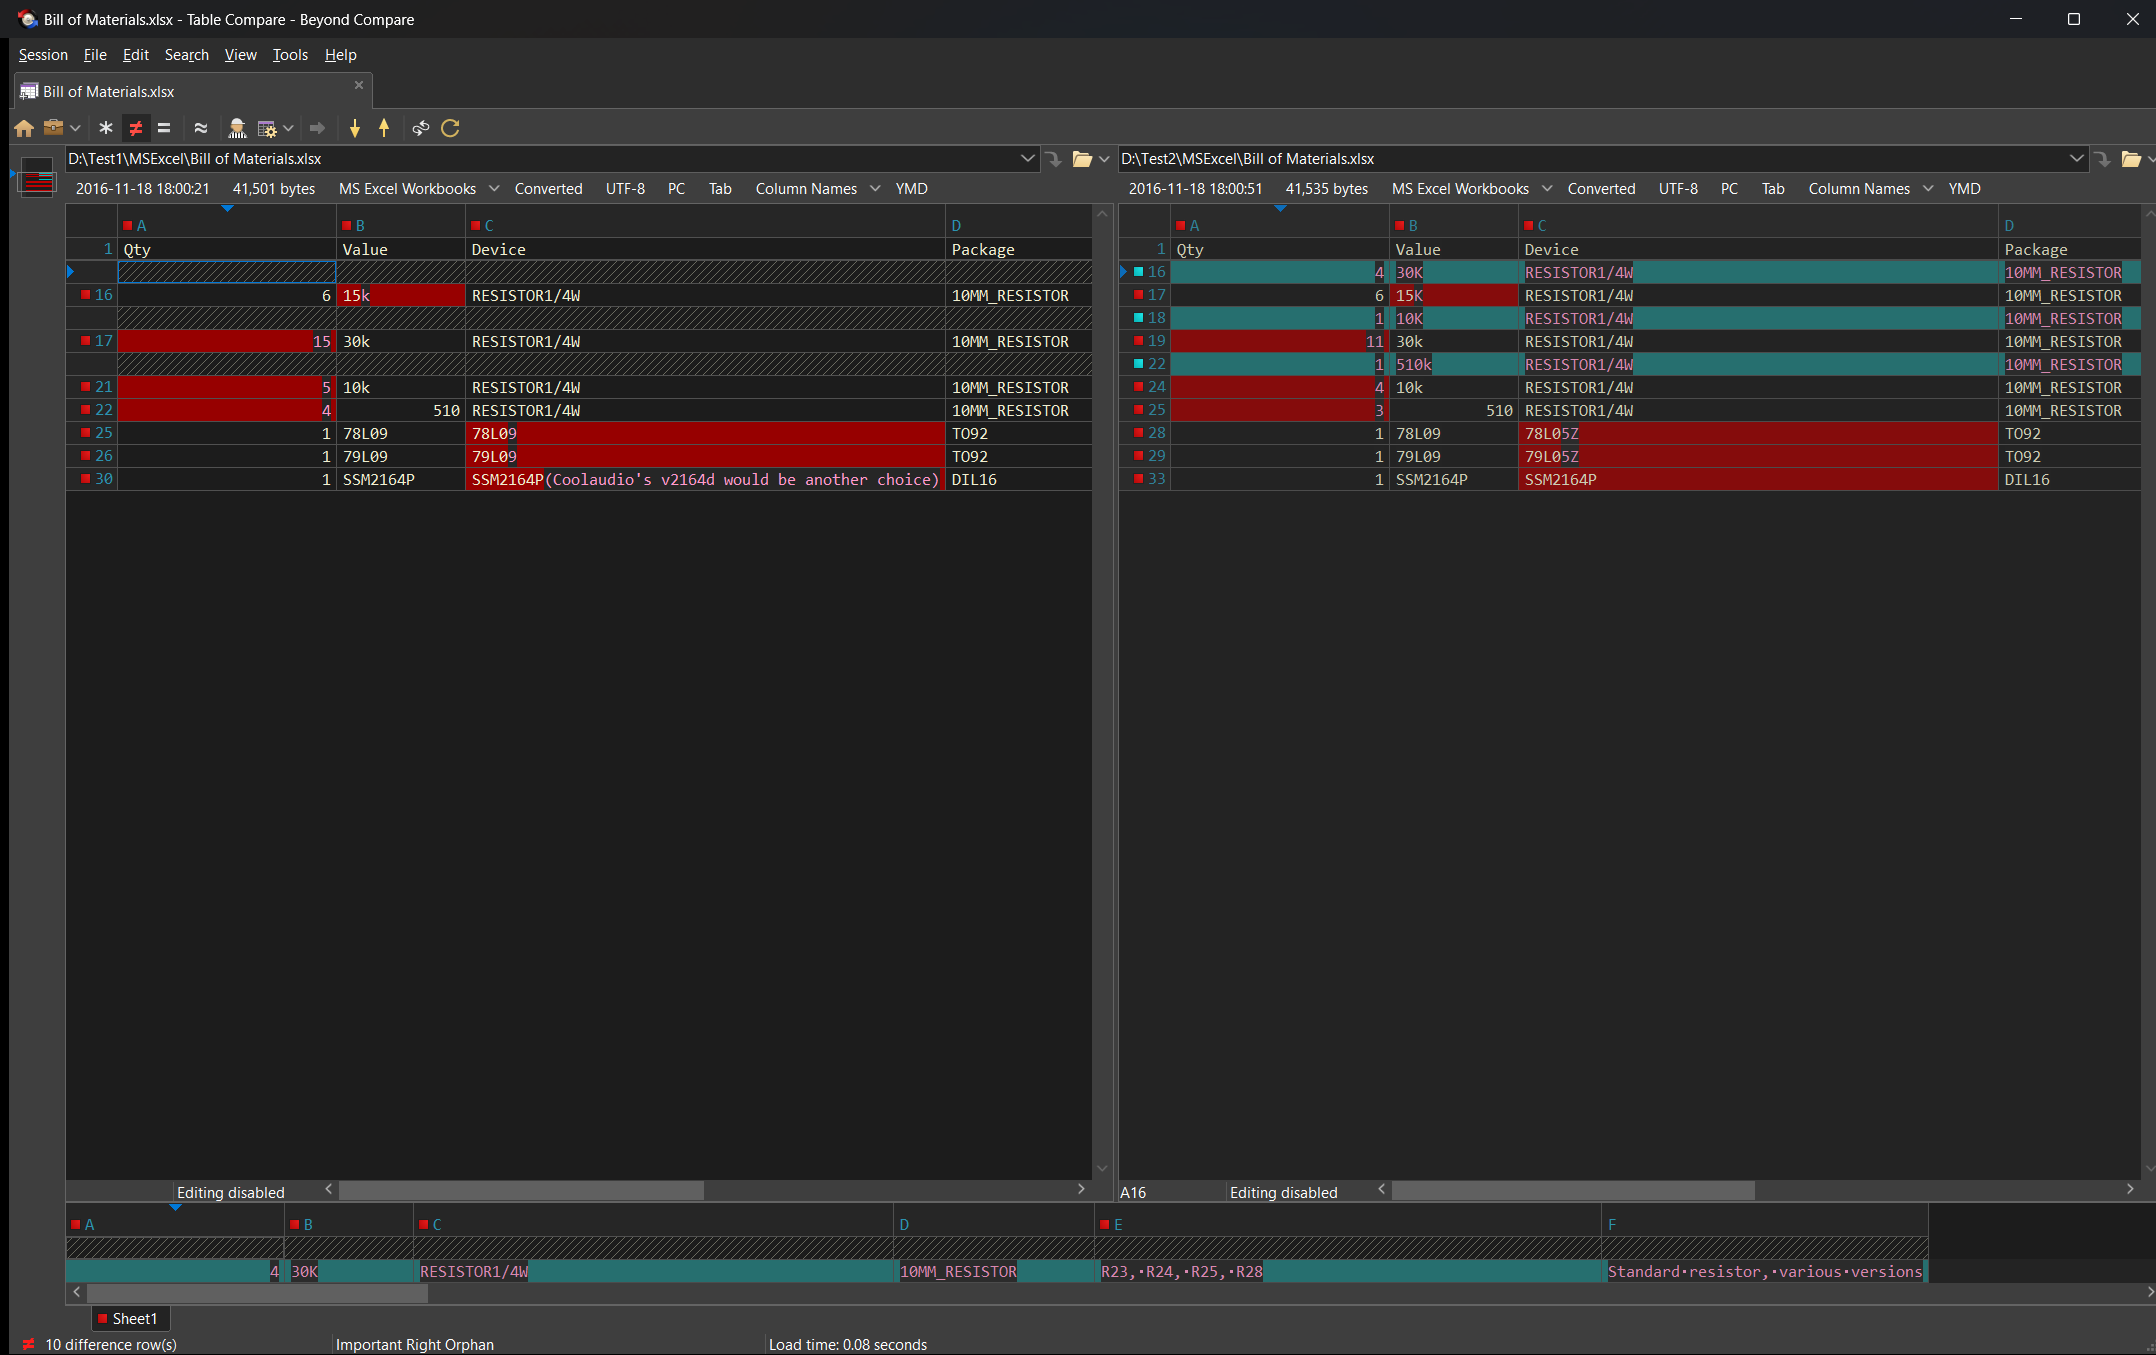This screenshot has width=2156, height=1355.
Task: Open right MS Excel Workbooks format dropdown
Action: click(1471, 189)
